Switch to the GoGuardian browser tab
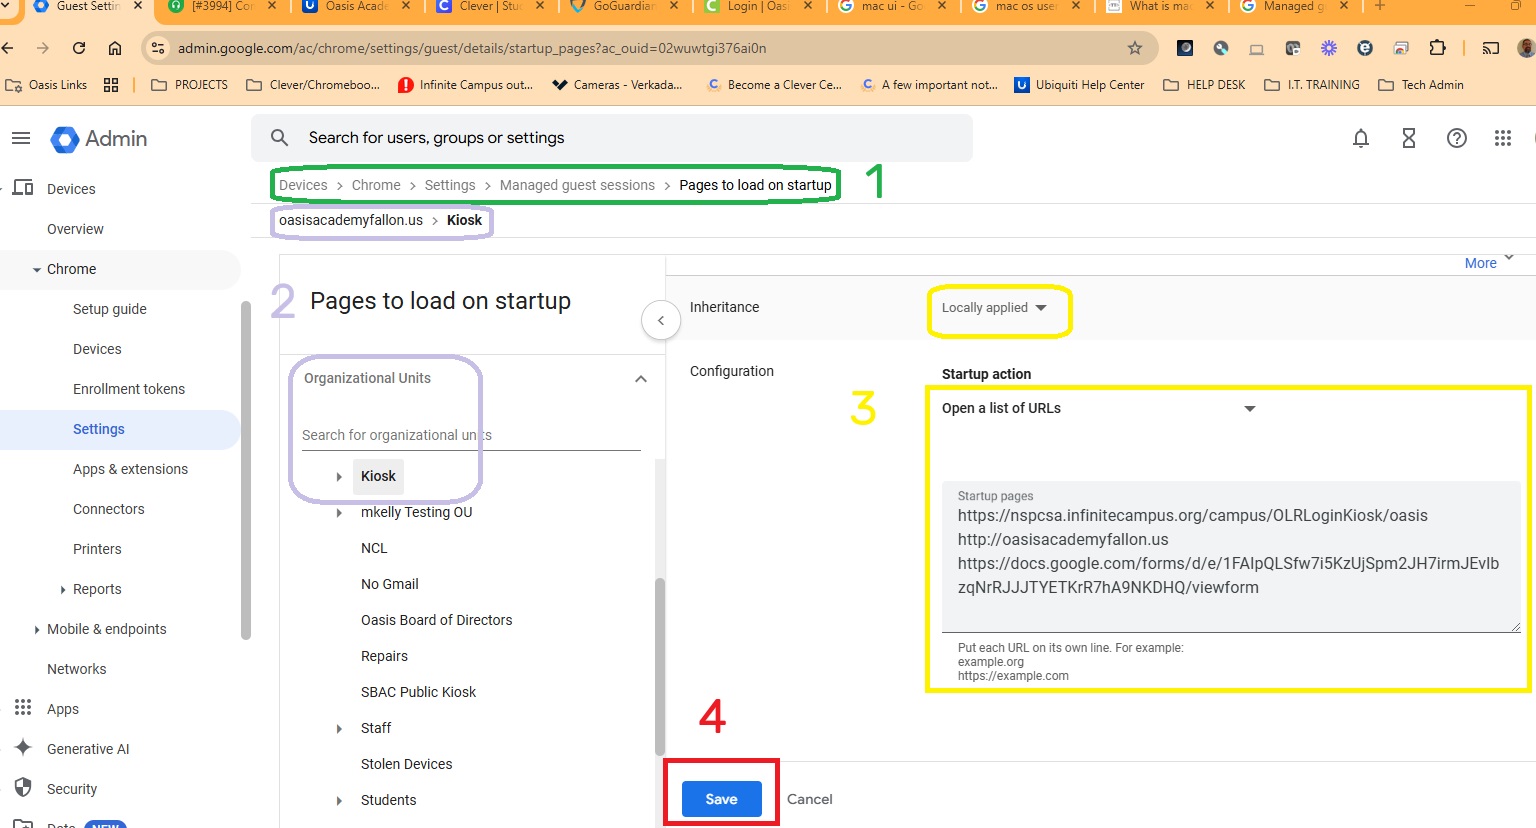Screen dimensions: 1536x828 624,7
